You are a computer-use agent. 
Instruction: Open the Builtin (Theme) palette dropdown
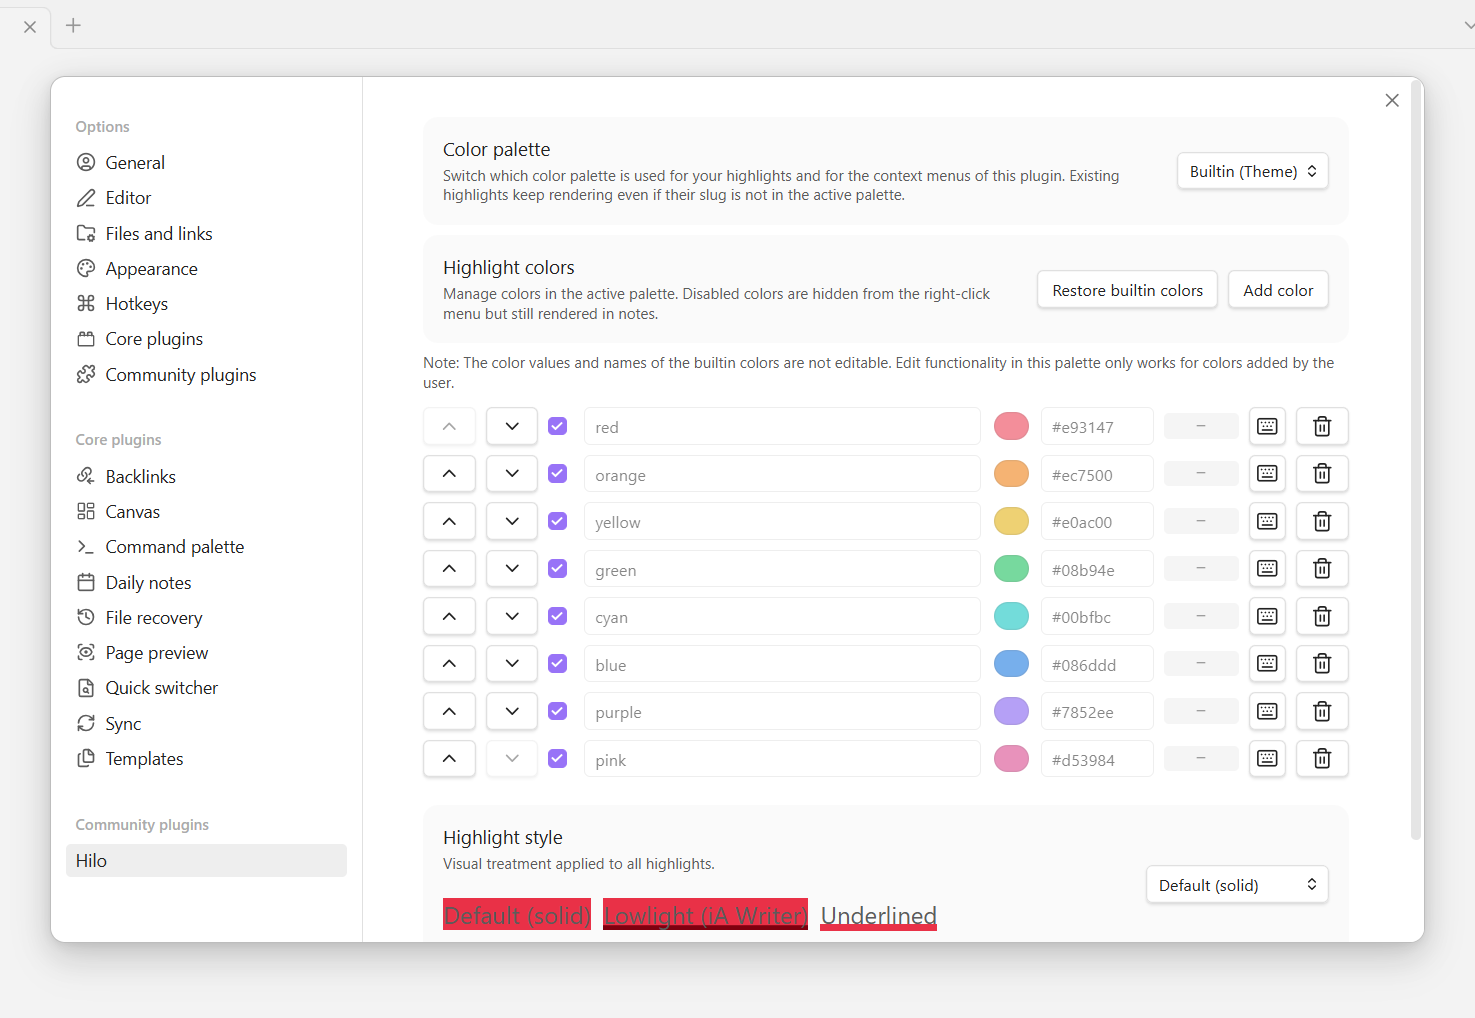click(1252, 171)
